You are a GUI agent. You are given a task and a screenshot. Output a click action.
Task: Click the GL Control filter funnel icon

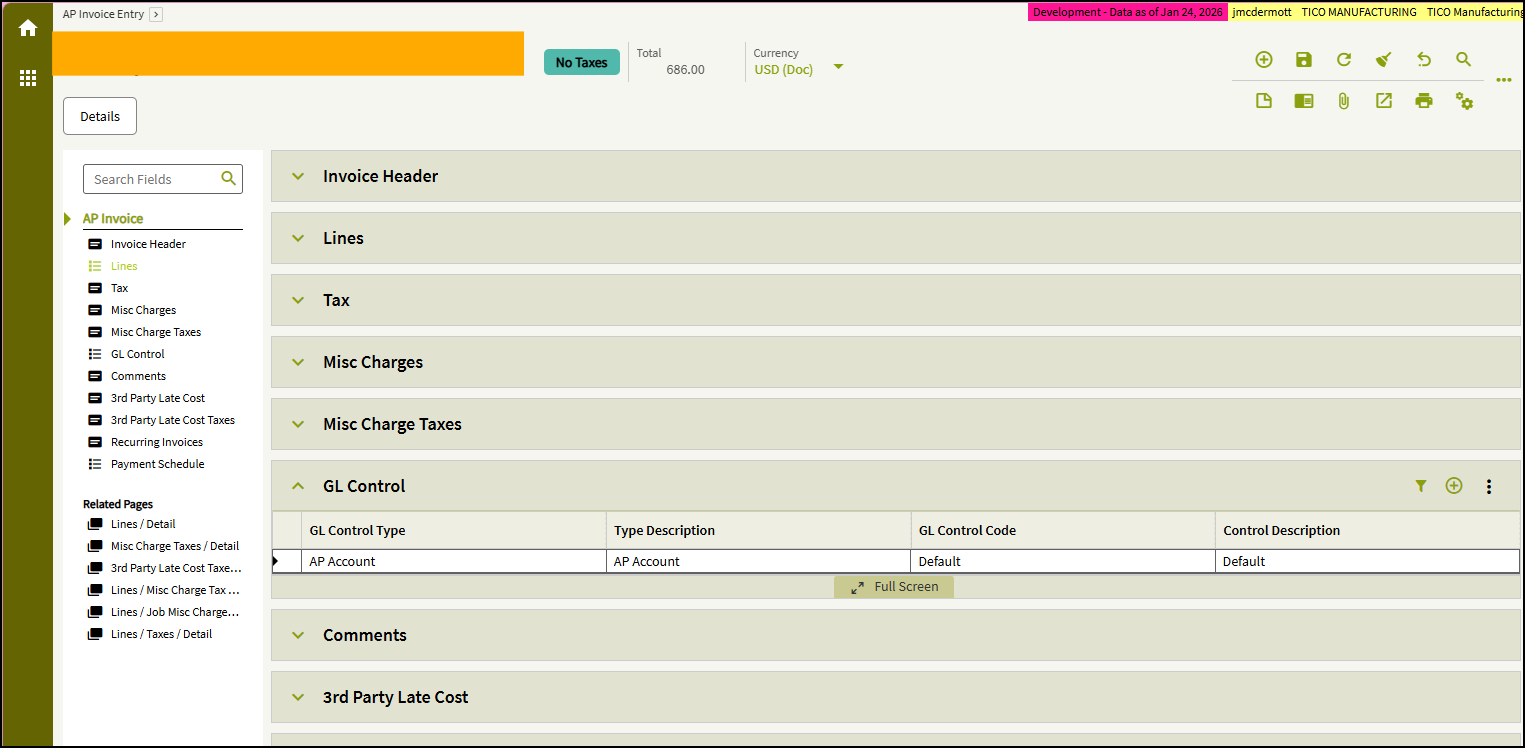[1421, 486]
